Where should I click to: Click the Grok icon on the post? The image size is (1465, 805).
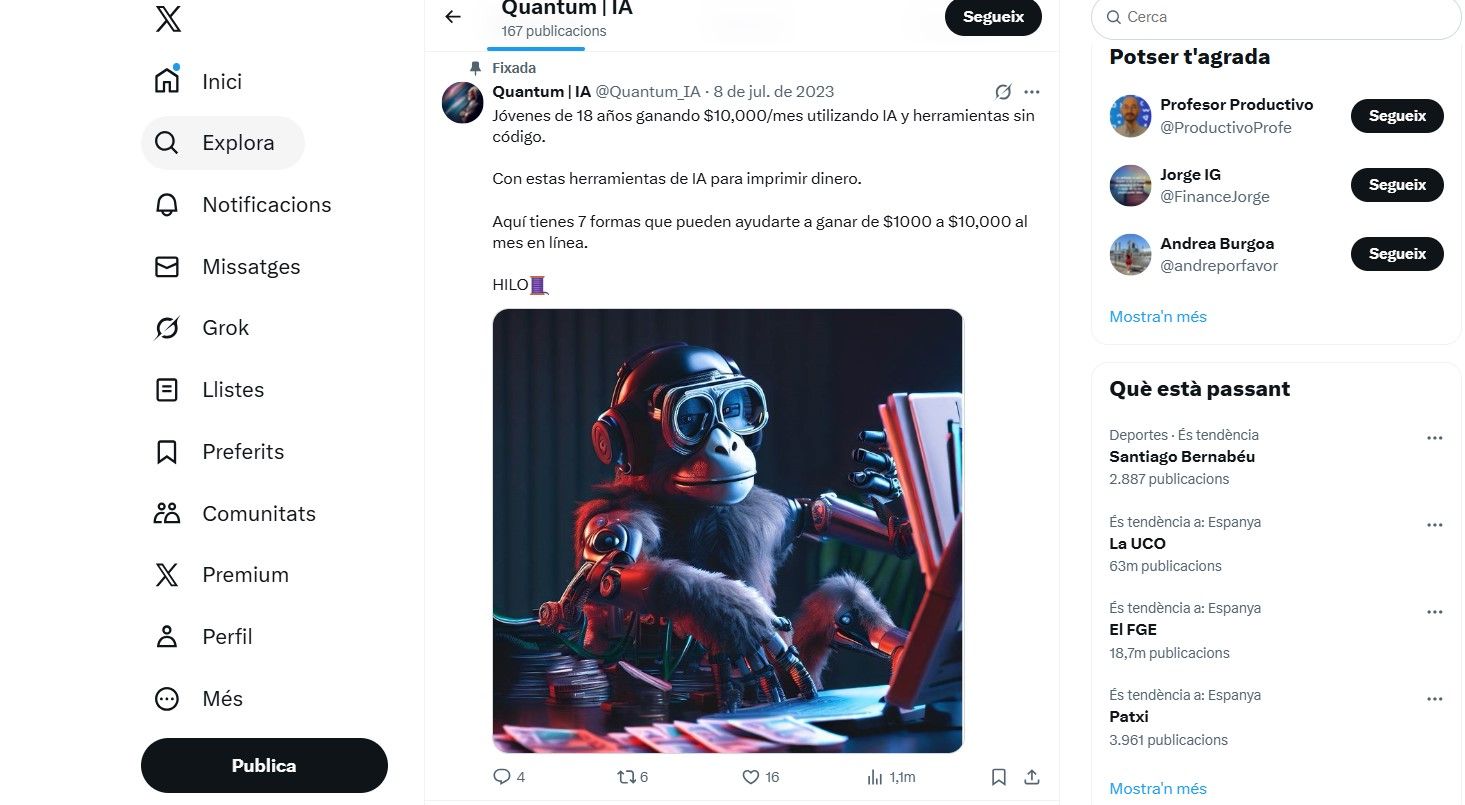click(1003, 92)
